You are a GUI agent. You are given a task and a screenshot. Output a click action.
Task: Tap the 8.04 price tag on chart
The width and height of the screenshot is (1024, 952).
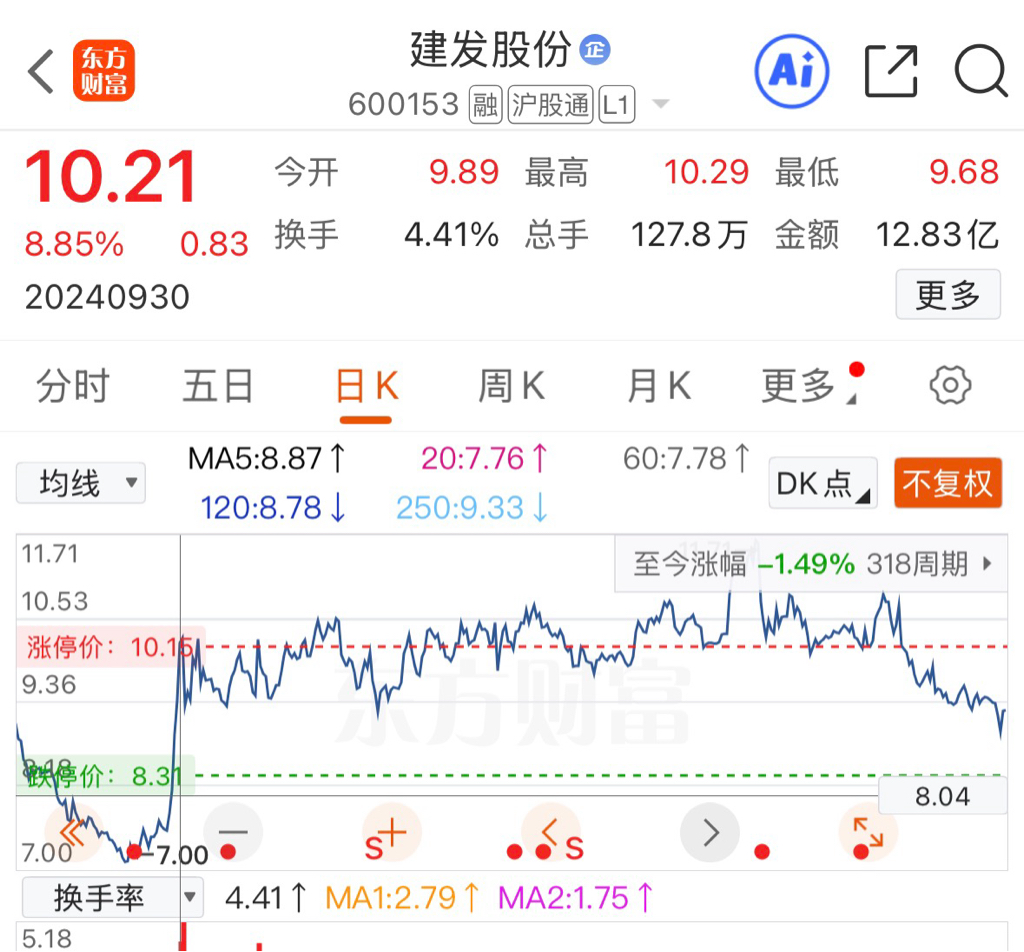942,796
